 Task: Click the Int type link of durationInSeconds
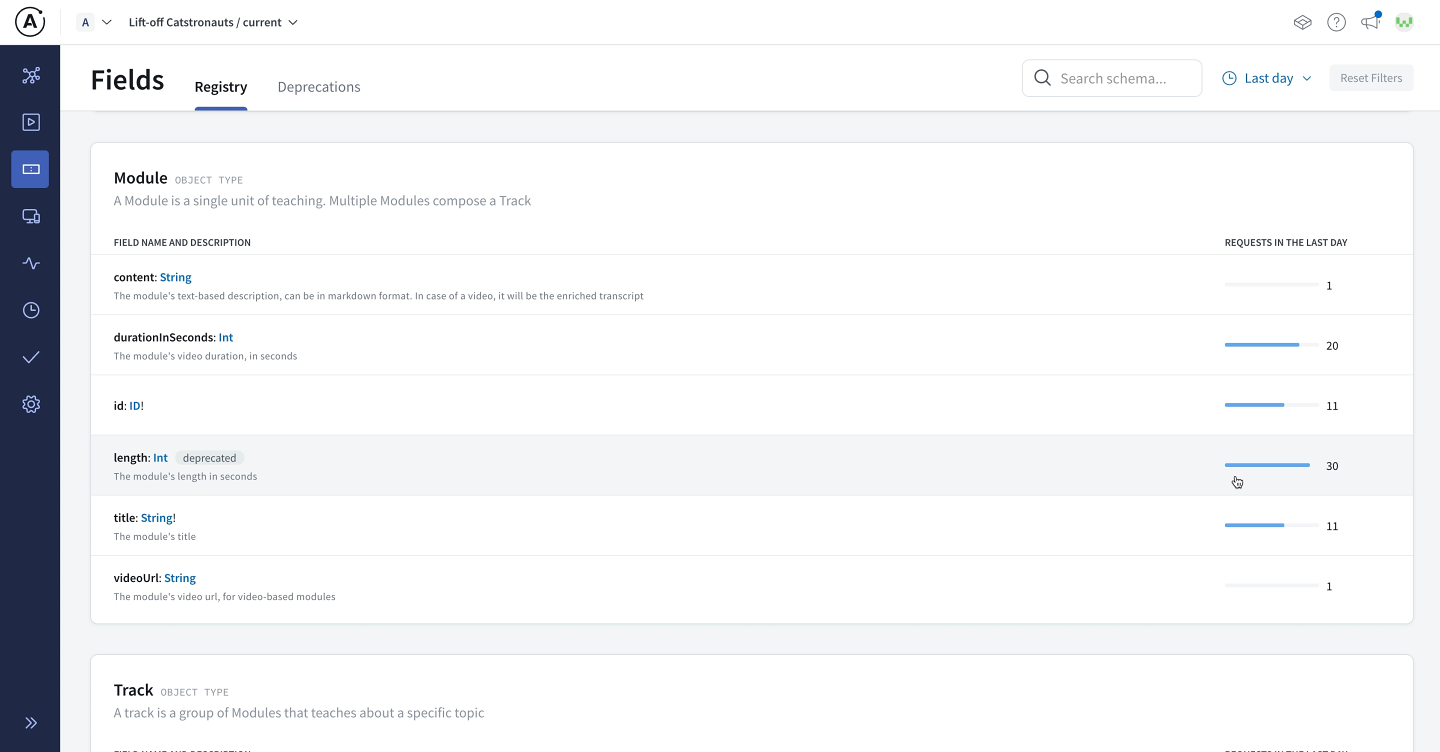(x=226, y=337)
